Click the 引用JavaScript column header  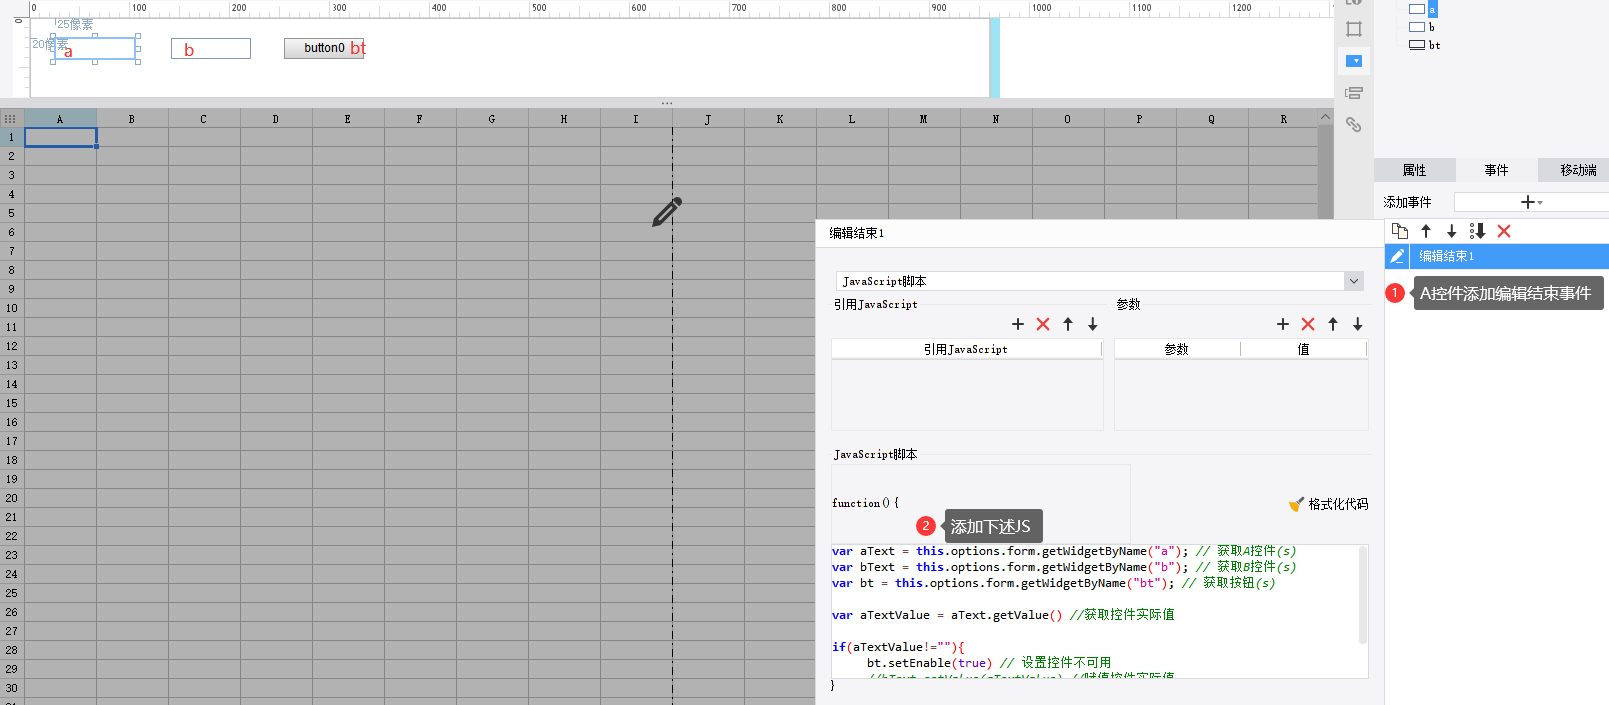(966, 349)
